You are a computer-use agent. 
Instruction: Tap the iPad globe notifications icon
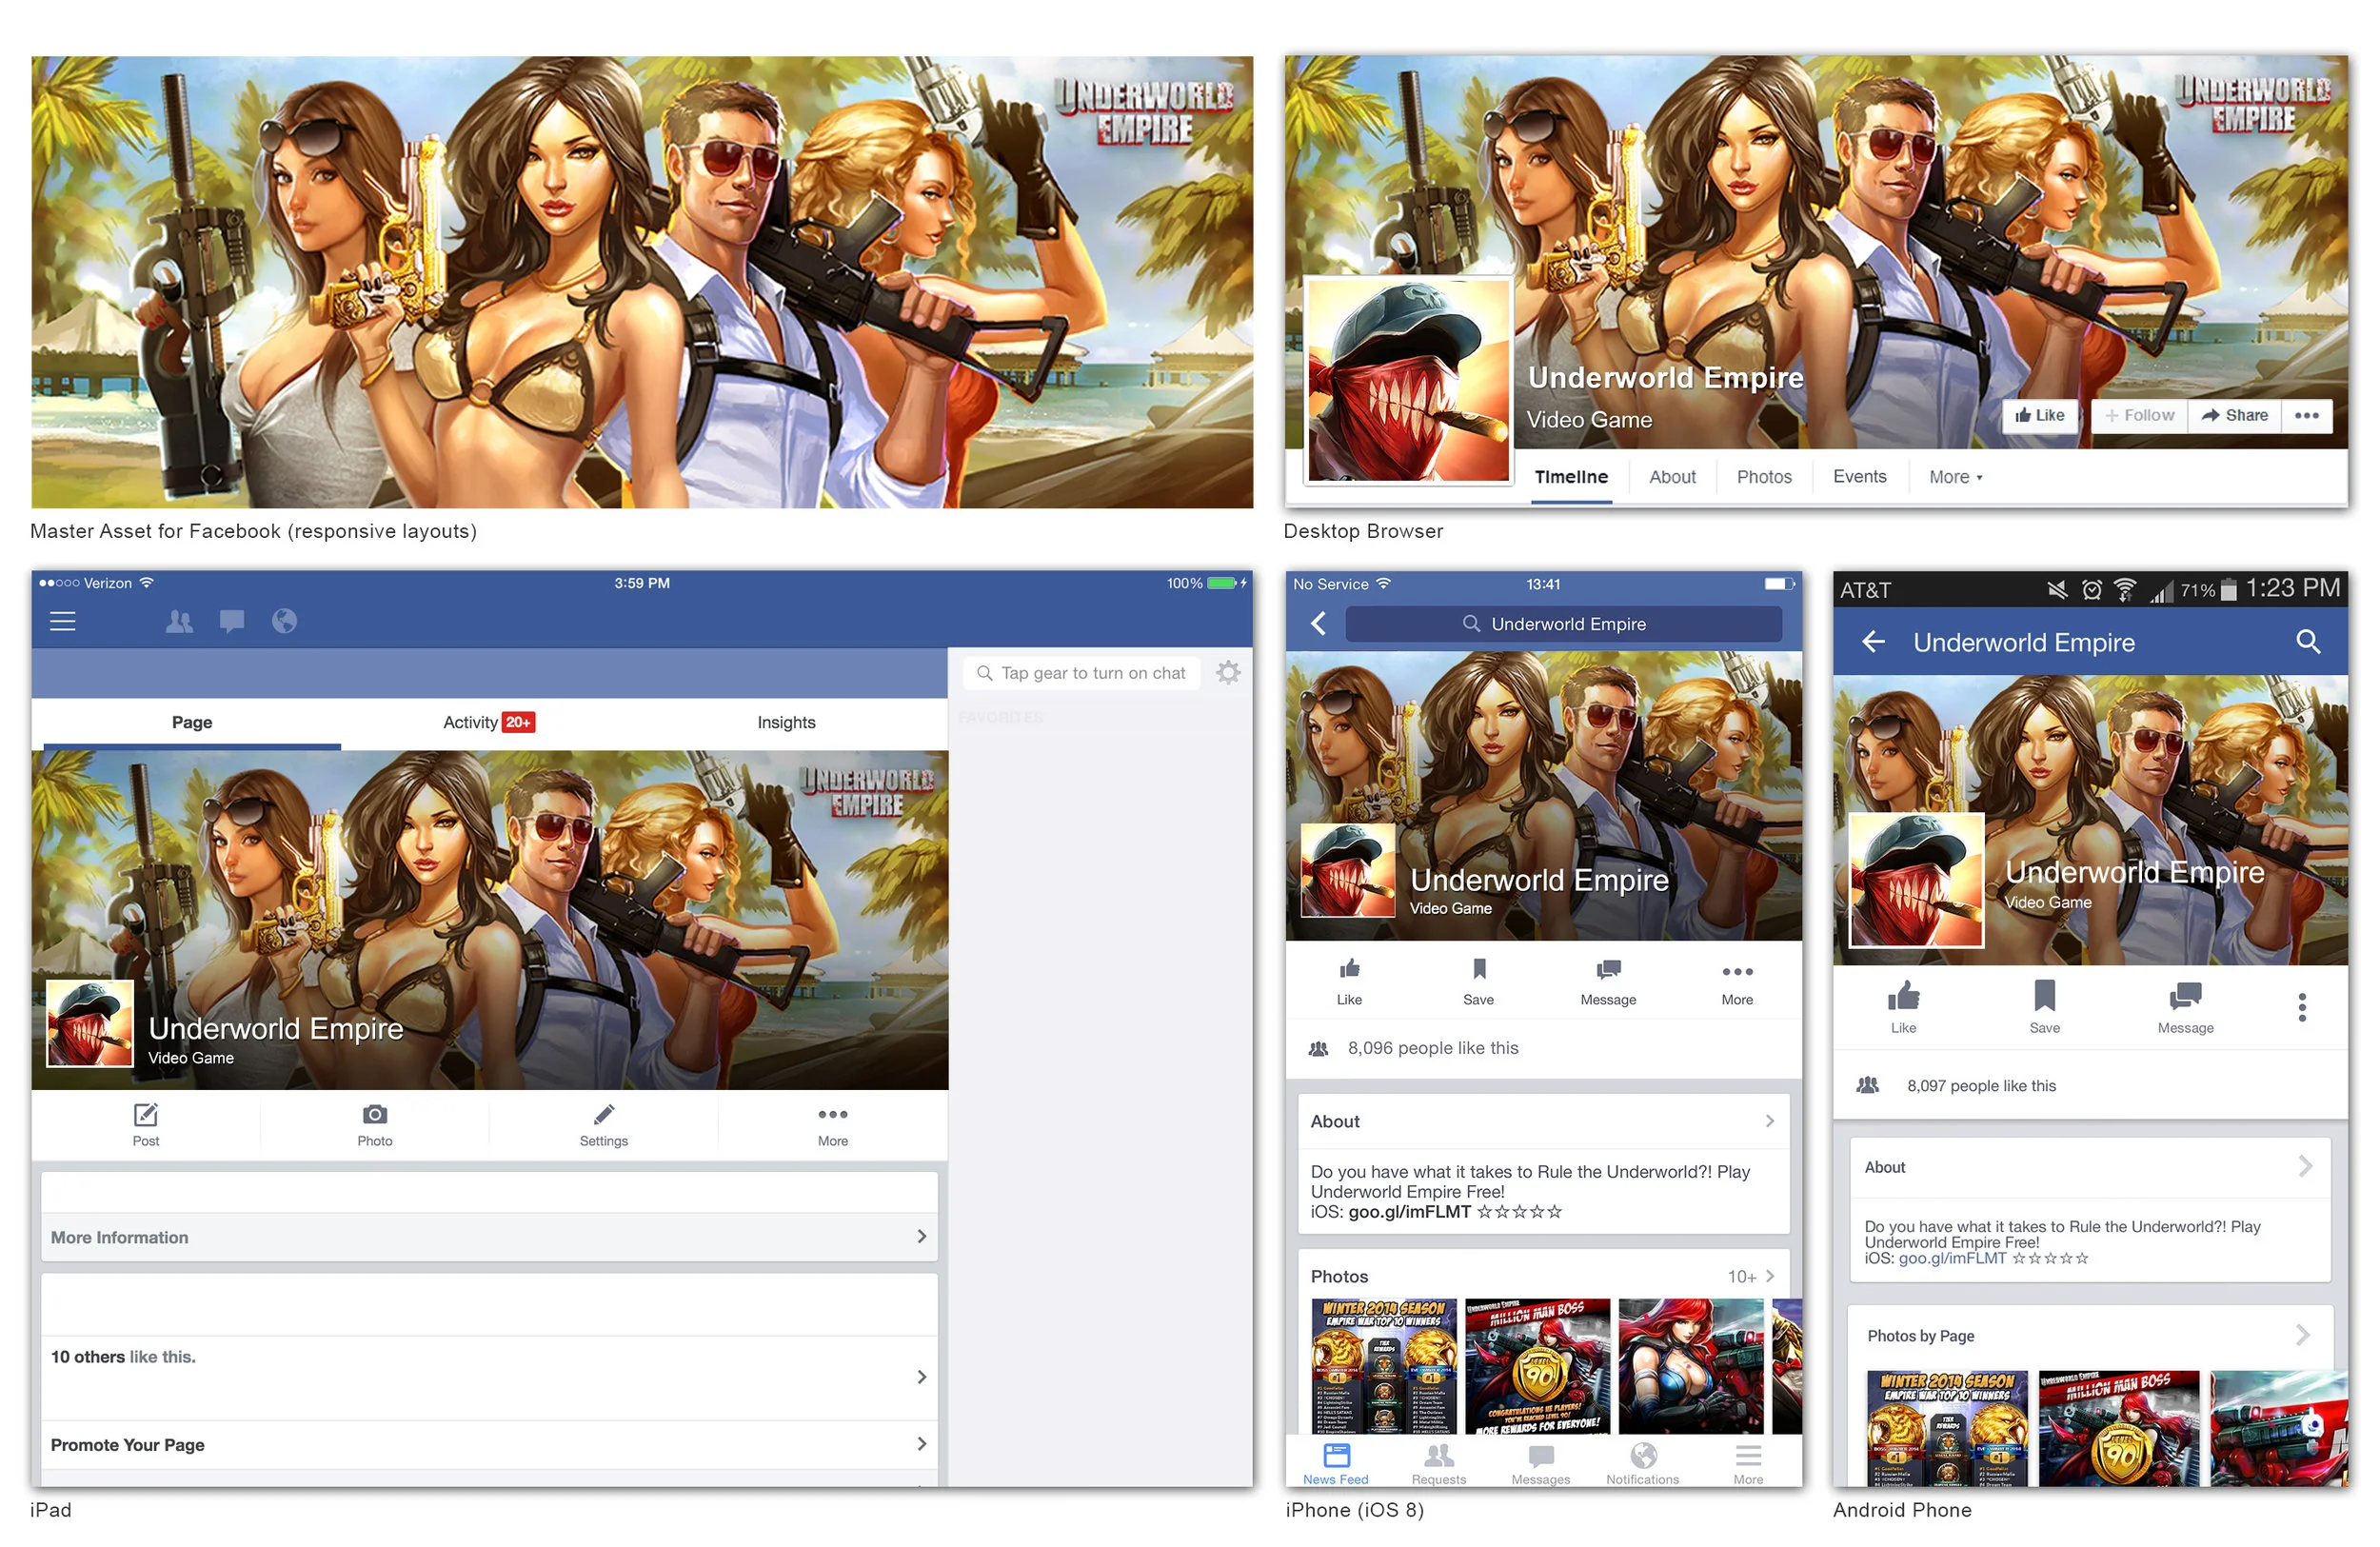(284, 622)
